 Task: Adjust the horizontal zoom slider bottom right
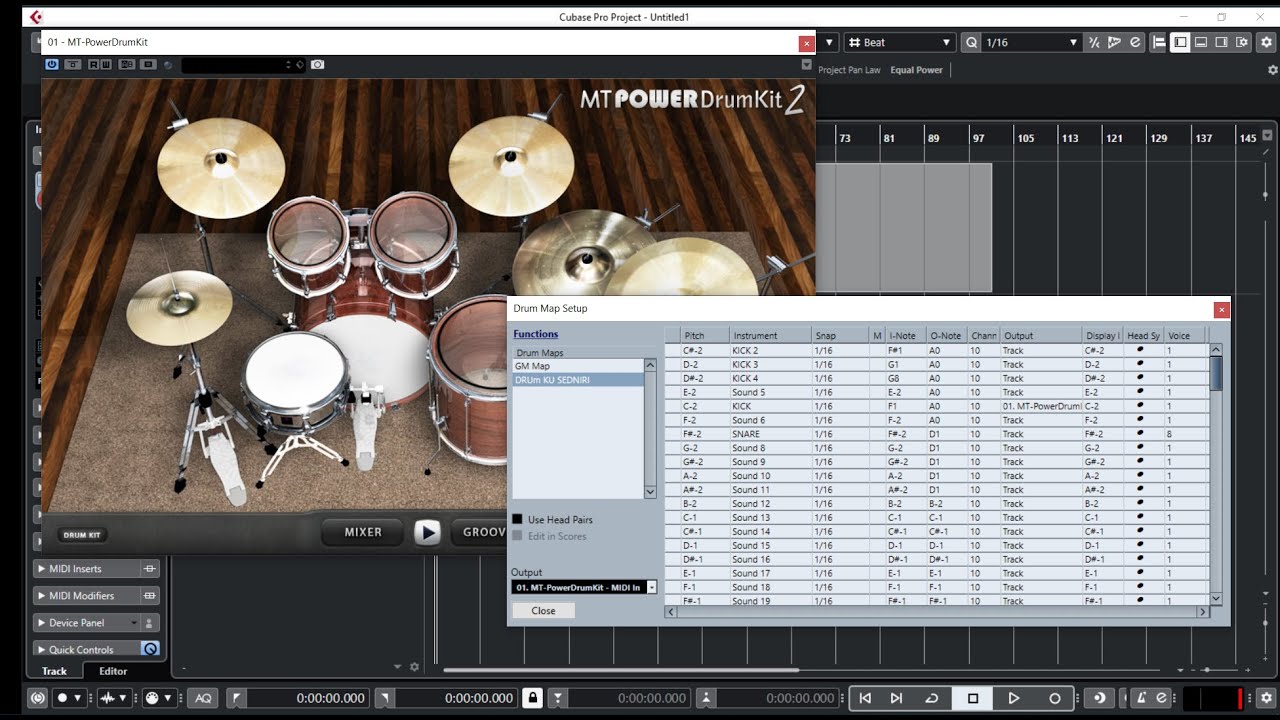(x=1207, y=669)
